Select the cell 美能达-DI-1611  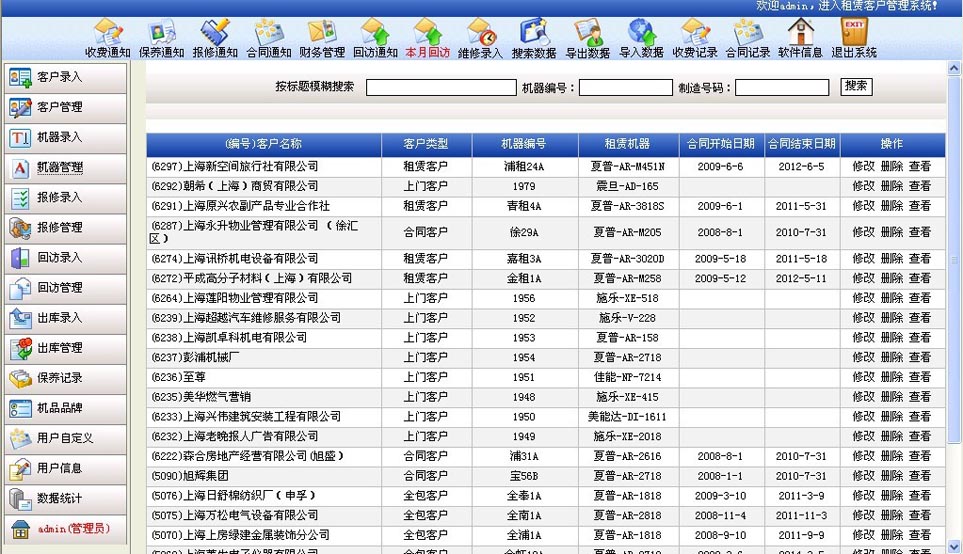click(627, 417)
